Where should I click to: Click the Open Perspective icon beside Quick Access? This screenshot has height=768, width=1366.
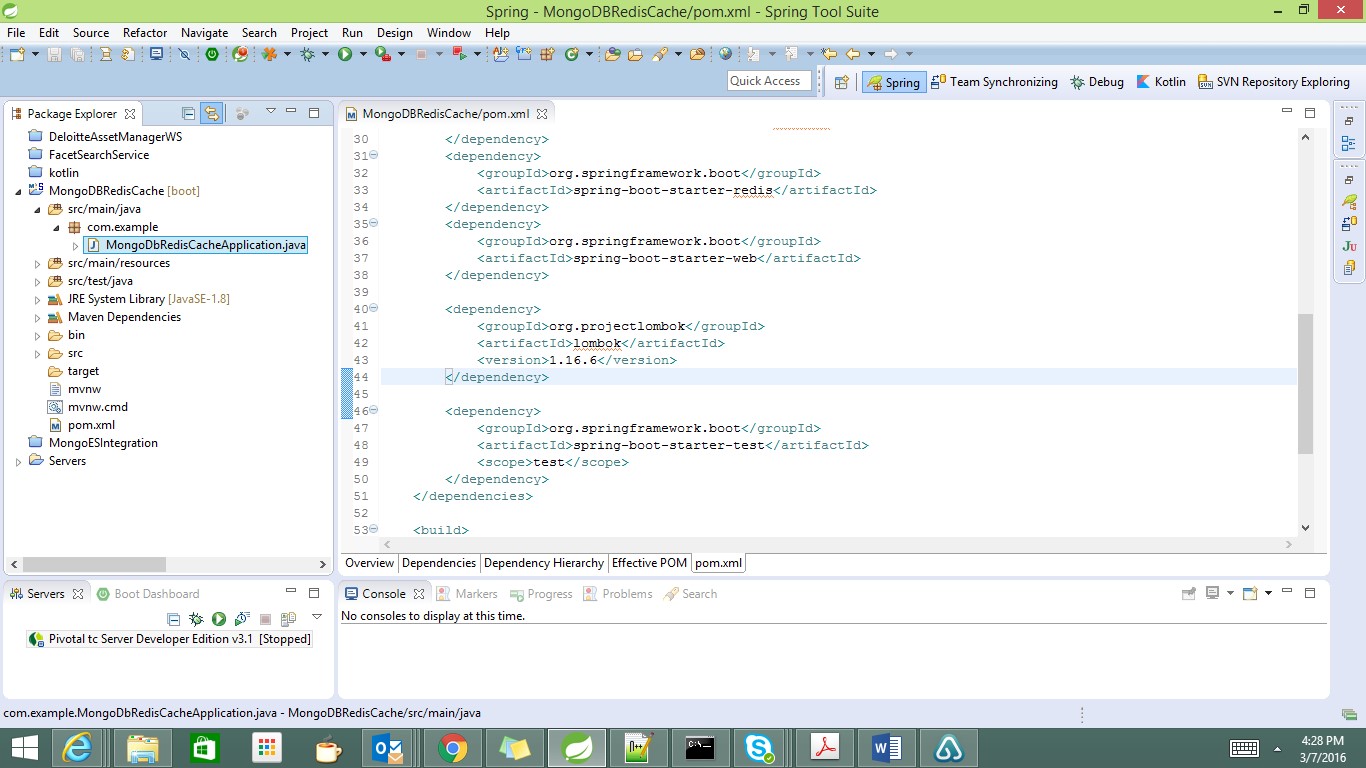841,82
